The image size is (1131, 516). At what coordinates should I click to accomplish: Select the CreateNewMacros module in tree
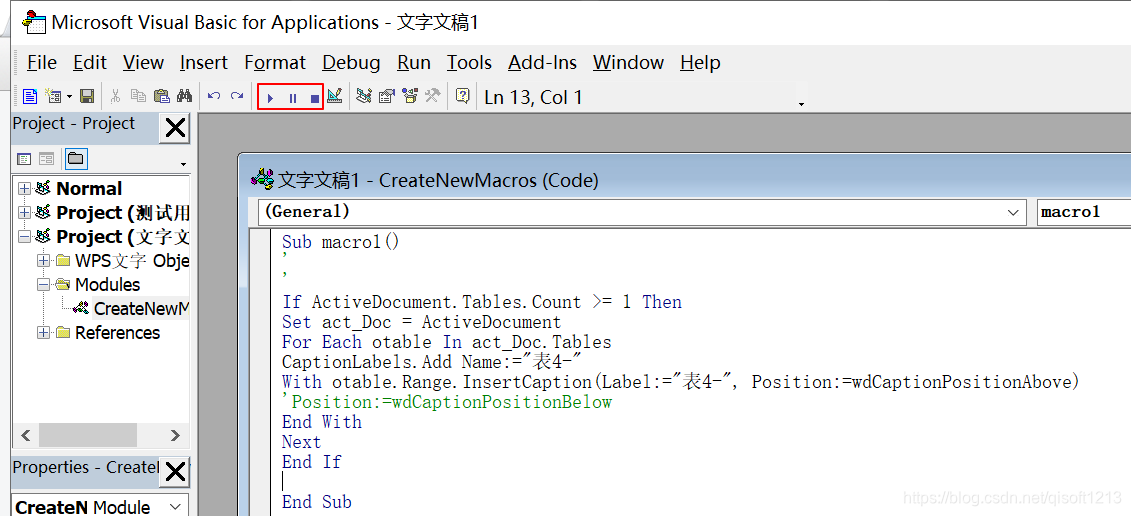click(x=141, y=308)
